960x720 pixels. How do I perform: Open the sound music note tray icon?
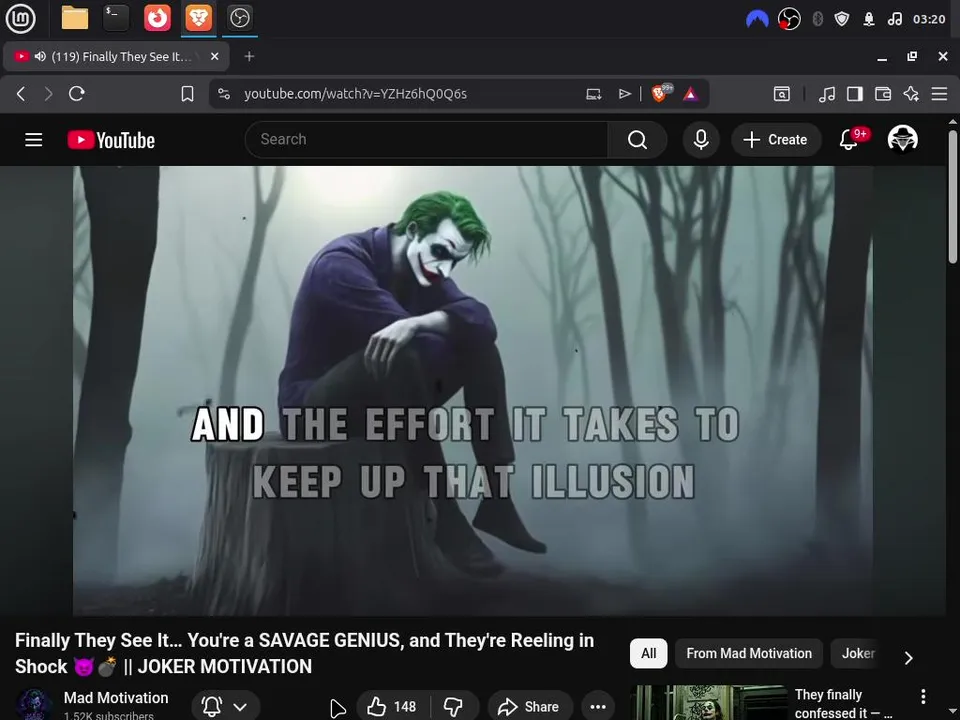(x=894, y=19)
